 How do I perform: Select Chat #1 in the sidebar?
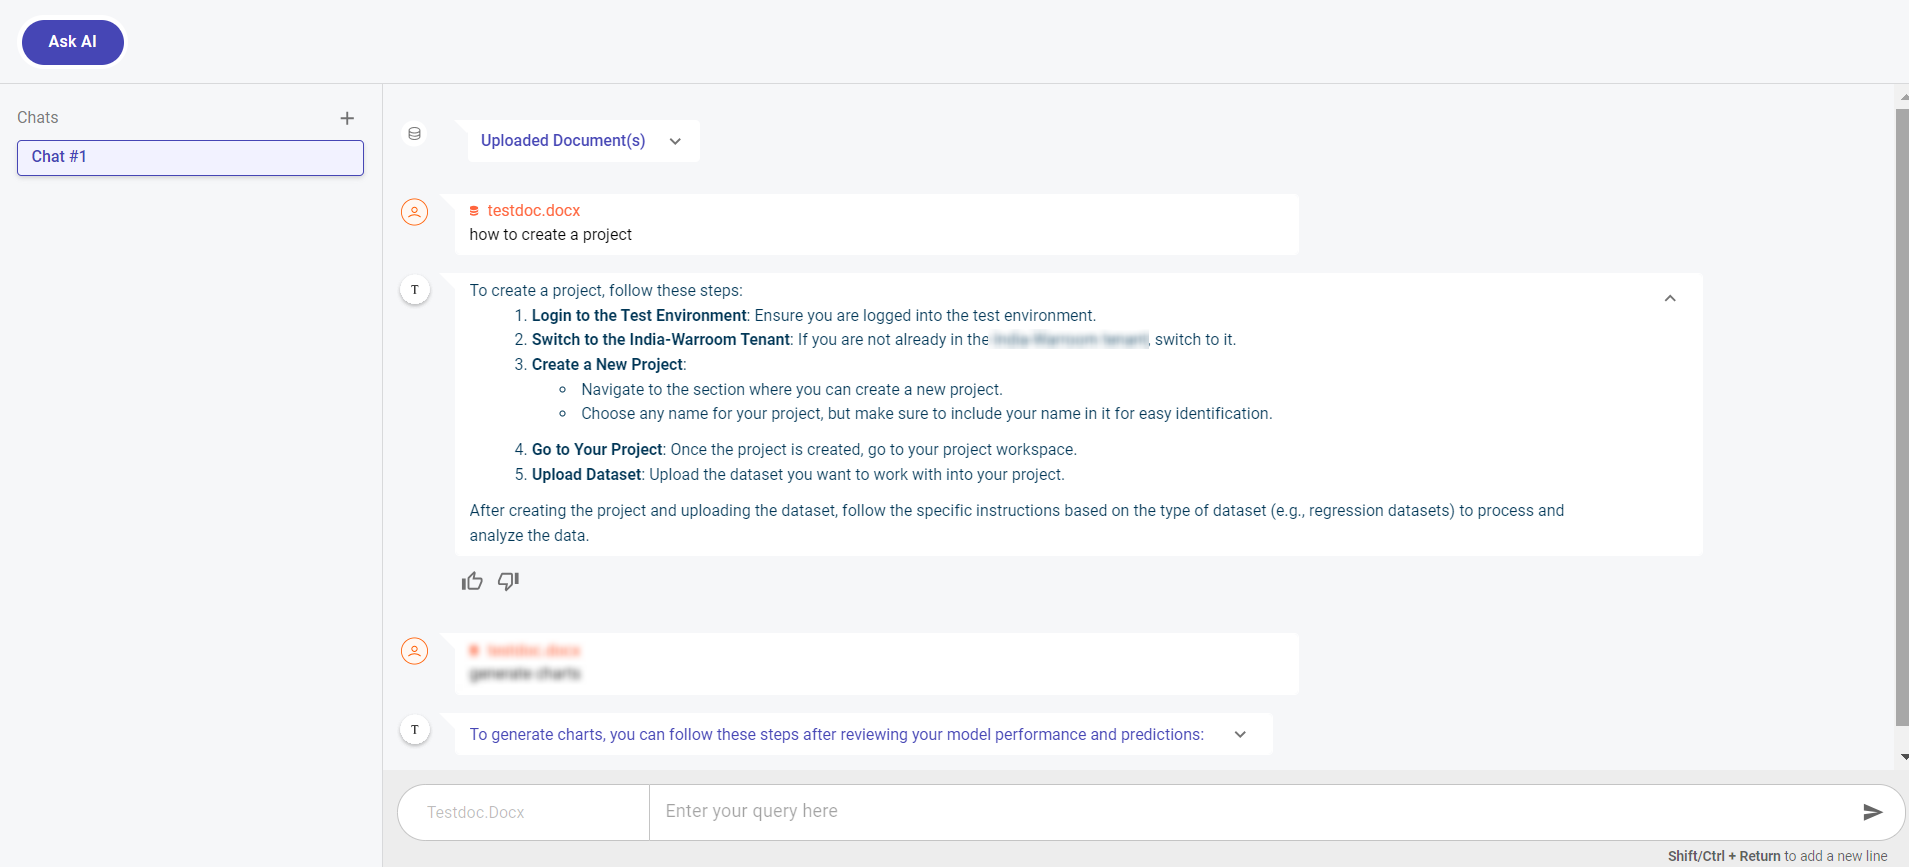[x=190, y=157]
